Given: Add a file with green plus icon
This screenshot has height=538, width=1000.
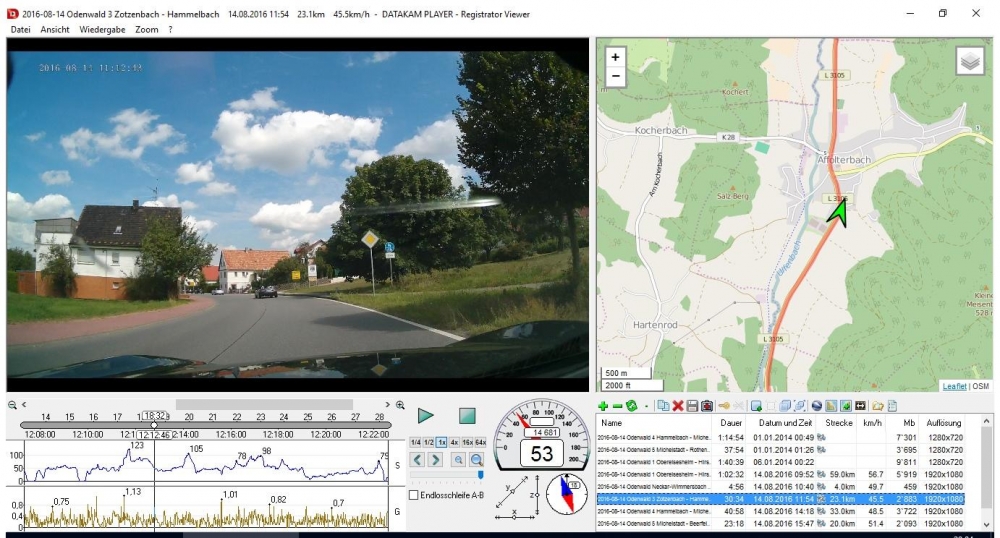Looking at the screenshot, I should pos(603,406).
